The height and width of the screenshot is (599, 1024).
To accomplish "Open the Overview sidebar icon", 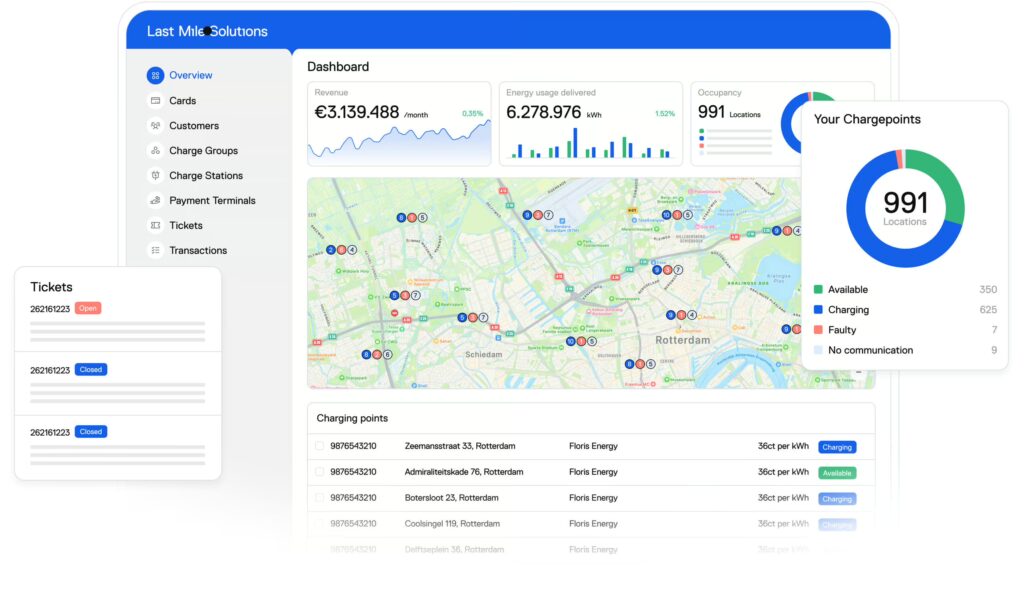I will coord(155,75).
